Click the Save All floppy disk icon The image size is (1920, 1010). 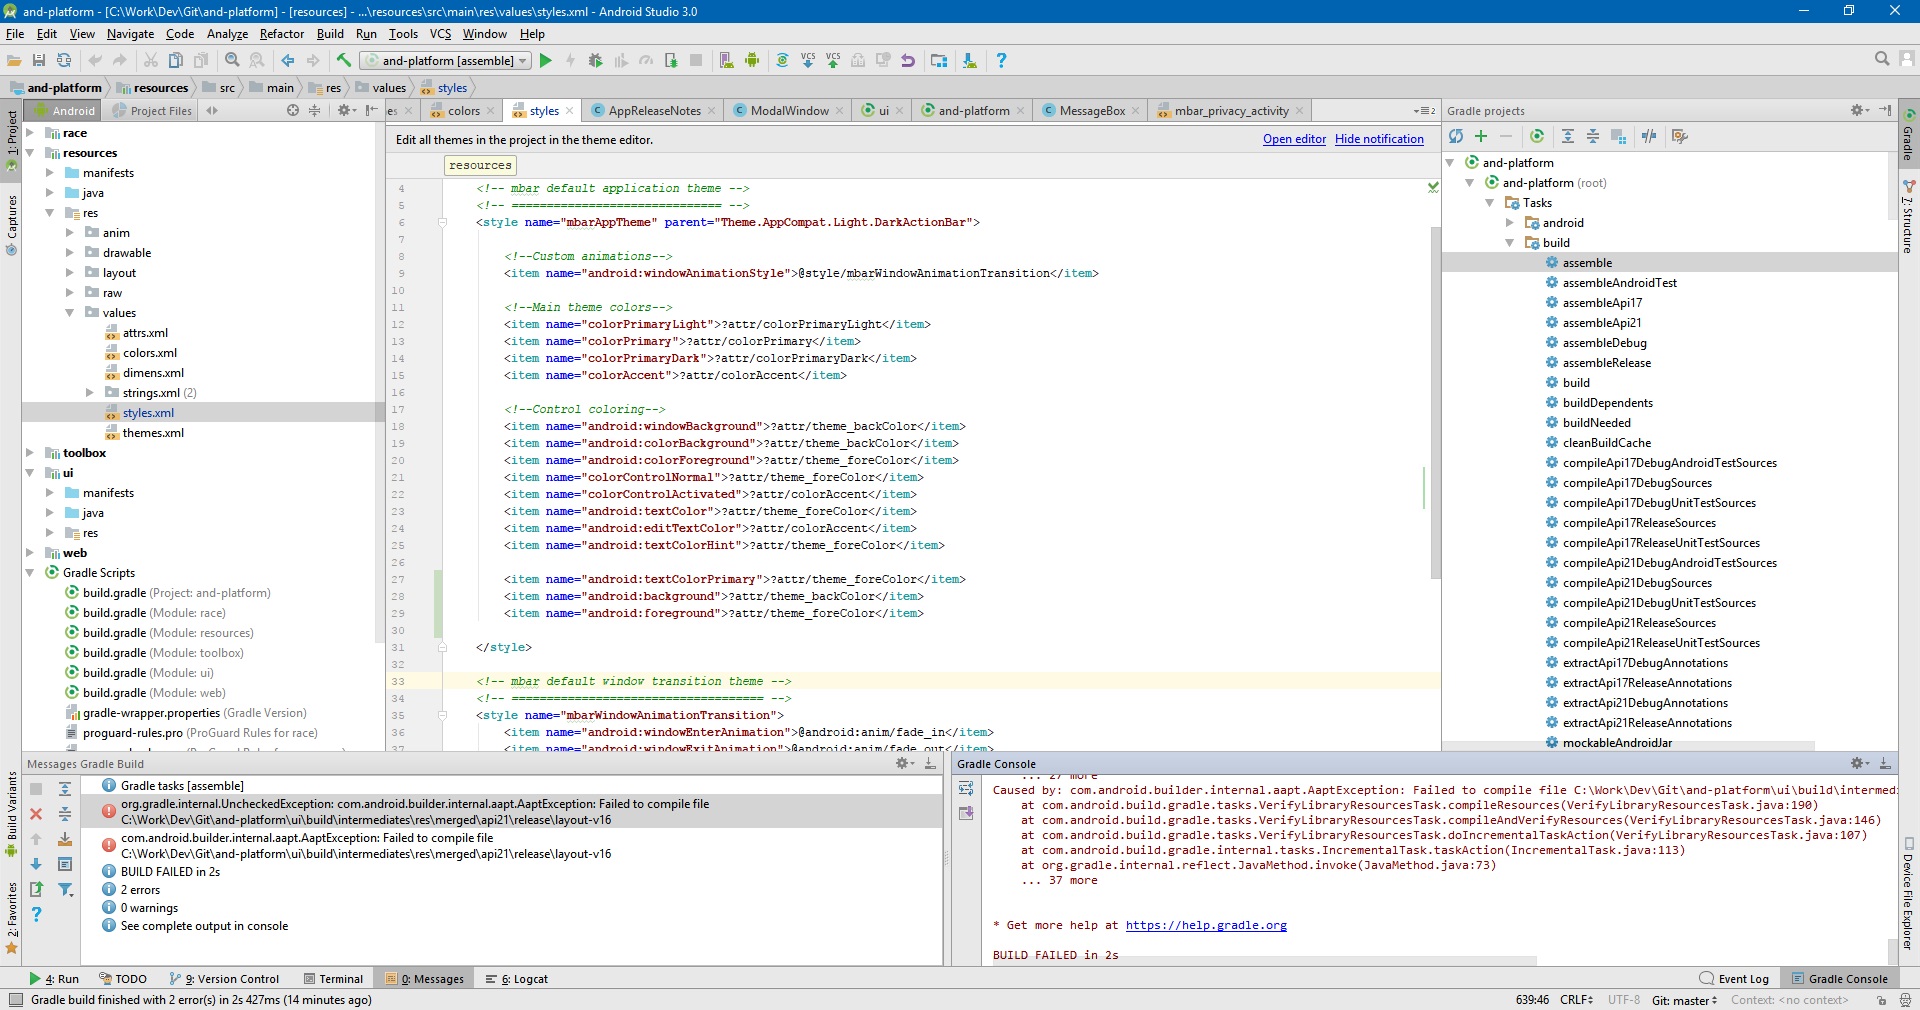39,61
